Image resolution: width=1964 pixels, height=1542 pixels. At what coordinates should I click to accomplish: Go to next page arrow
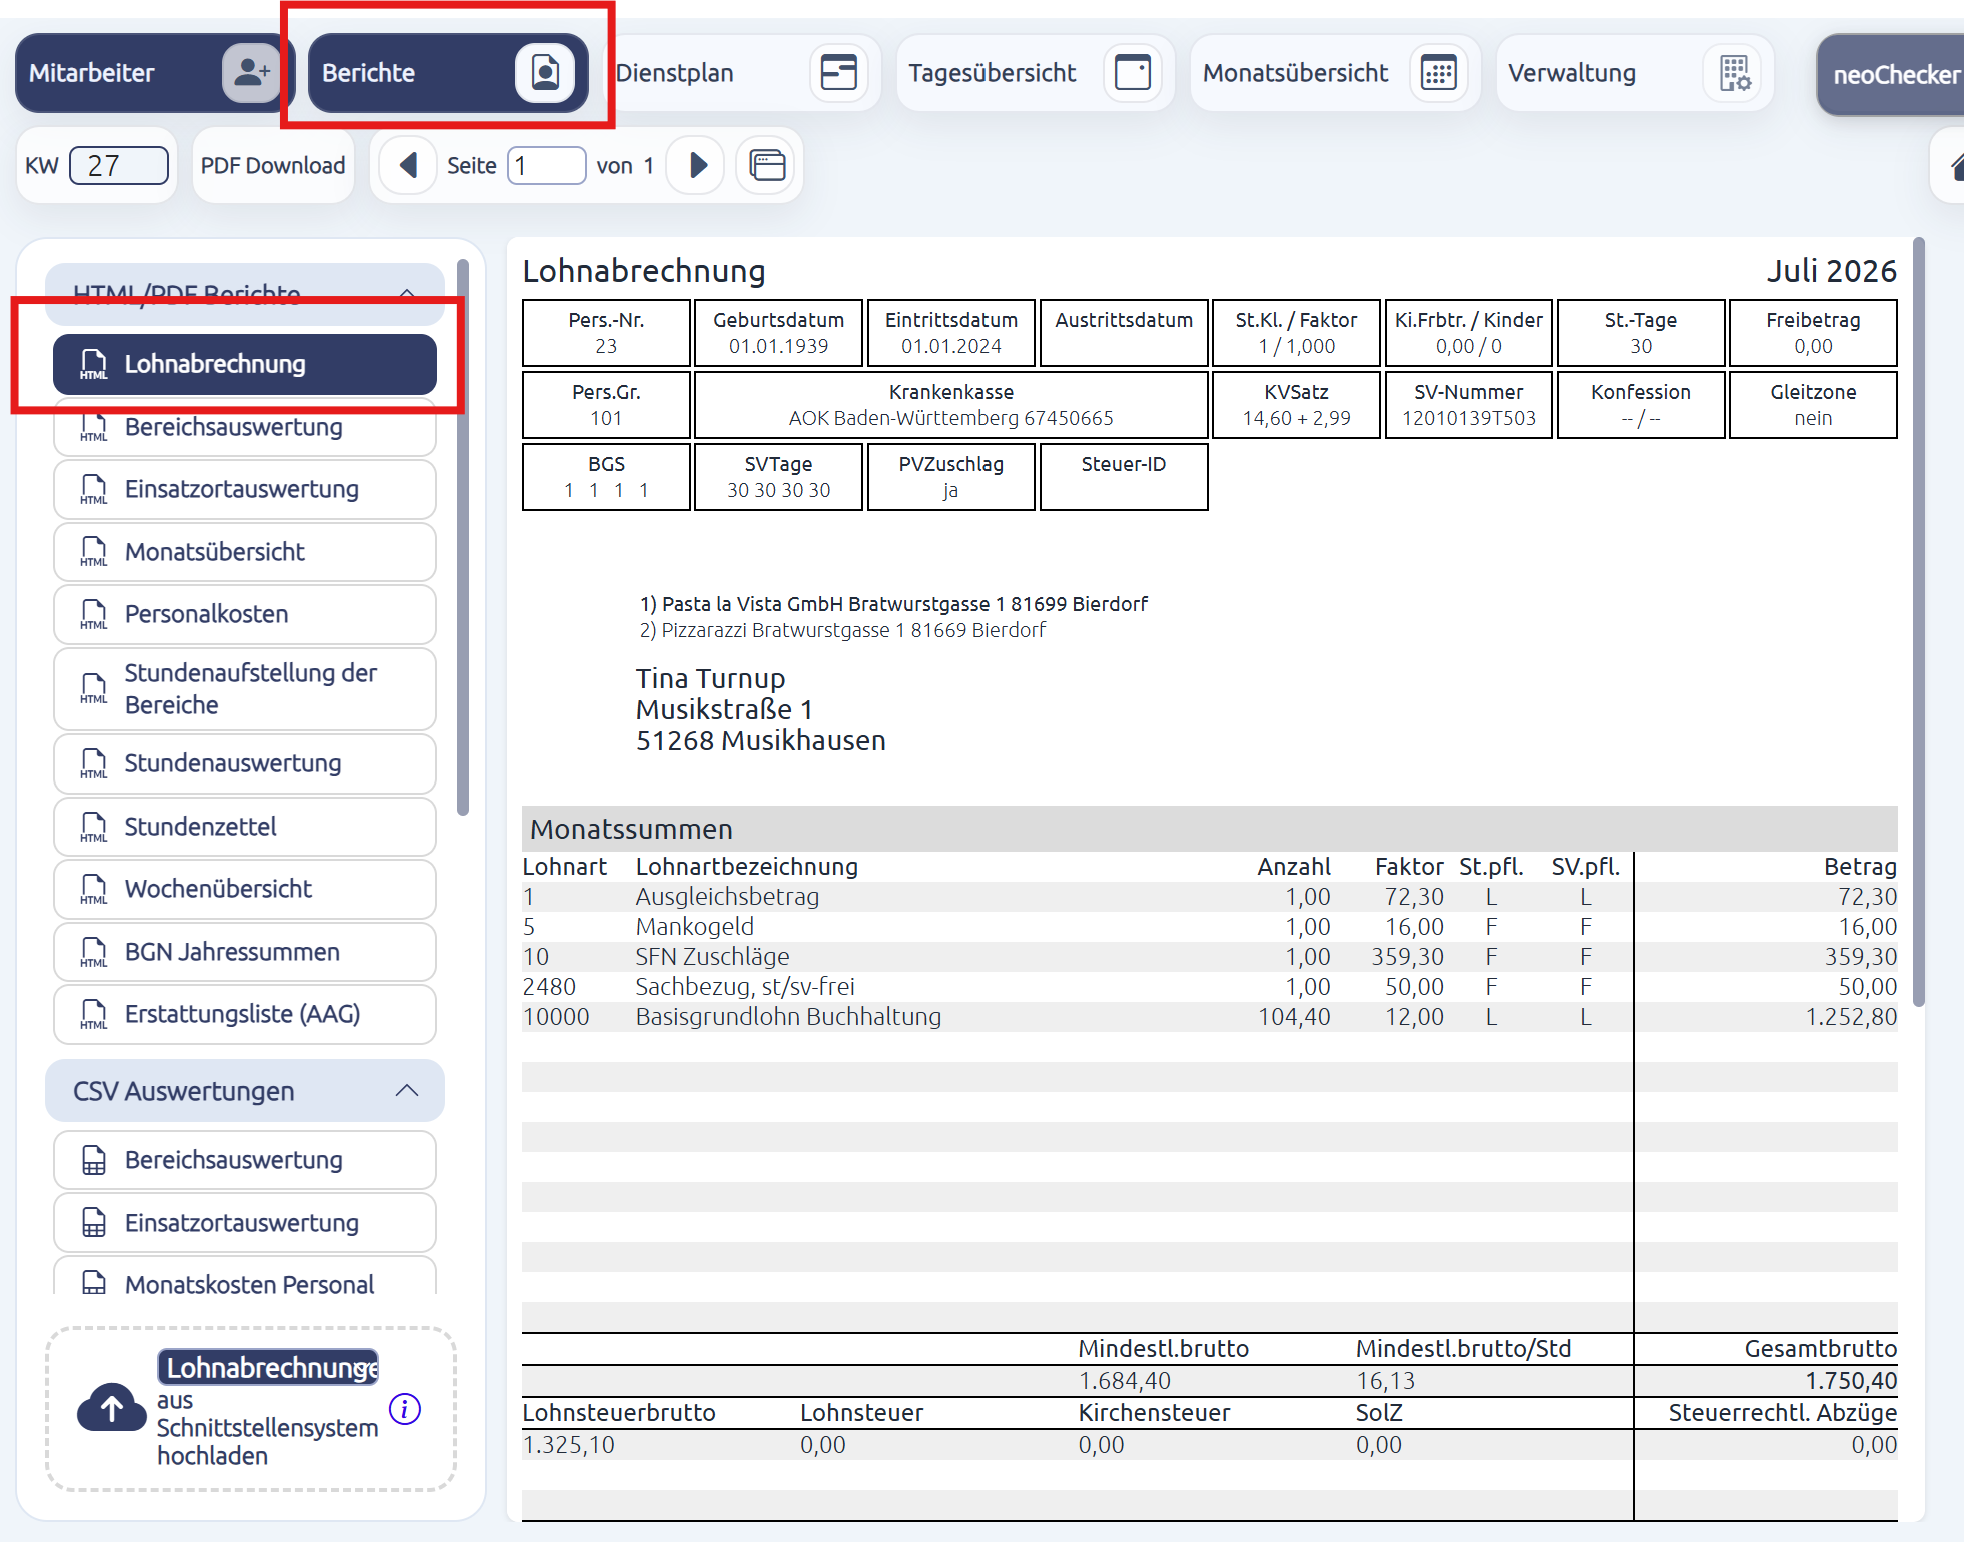click(x=698, y=165)
